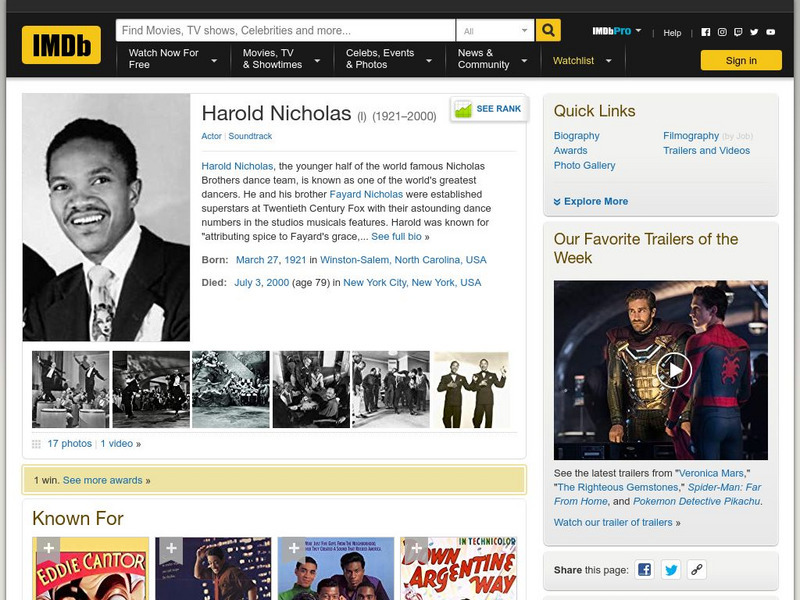Open IMDb's Instagram icon in header
The height and width of the screenshot is (600, 800).
722,32
